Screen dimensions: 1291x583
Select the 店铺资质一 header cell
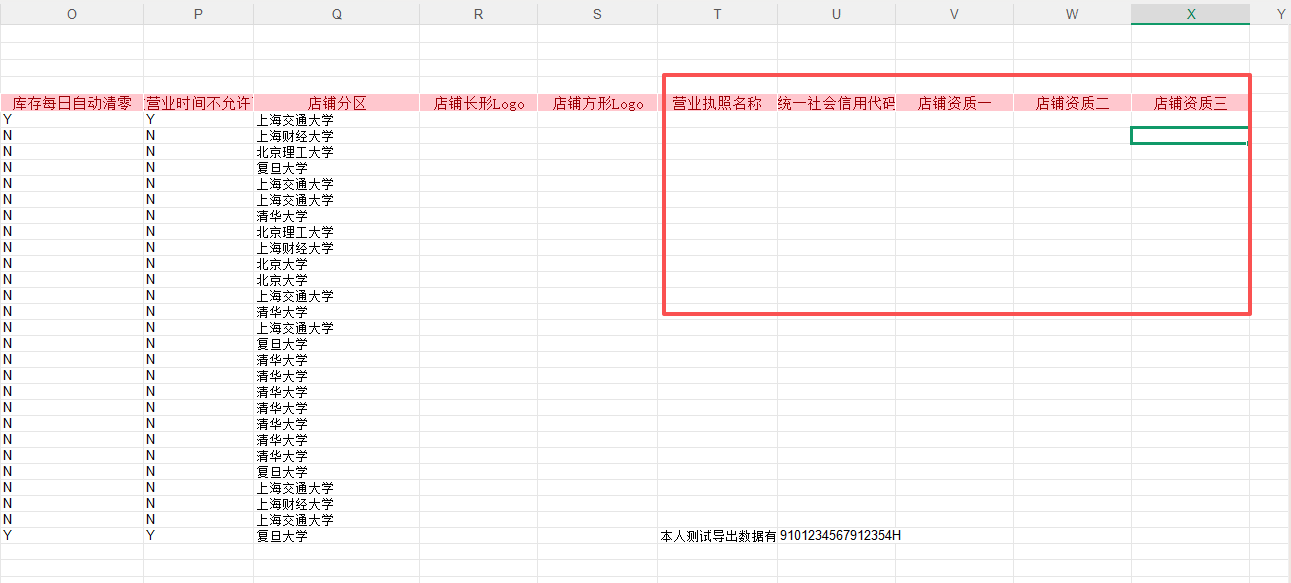954,103
